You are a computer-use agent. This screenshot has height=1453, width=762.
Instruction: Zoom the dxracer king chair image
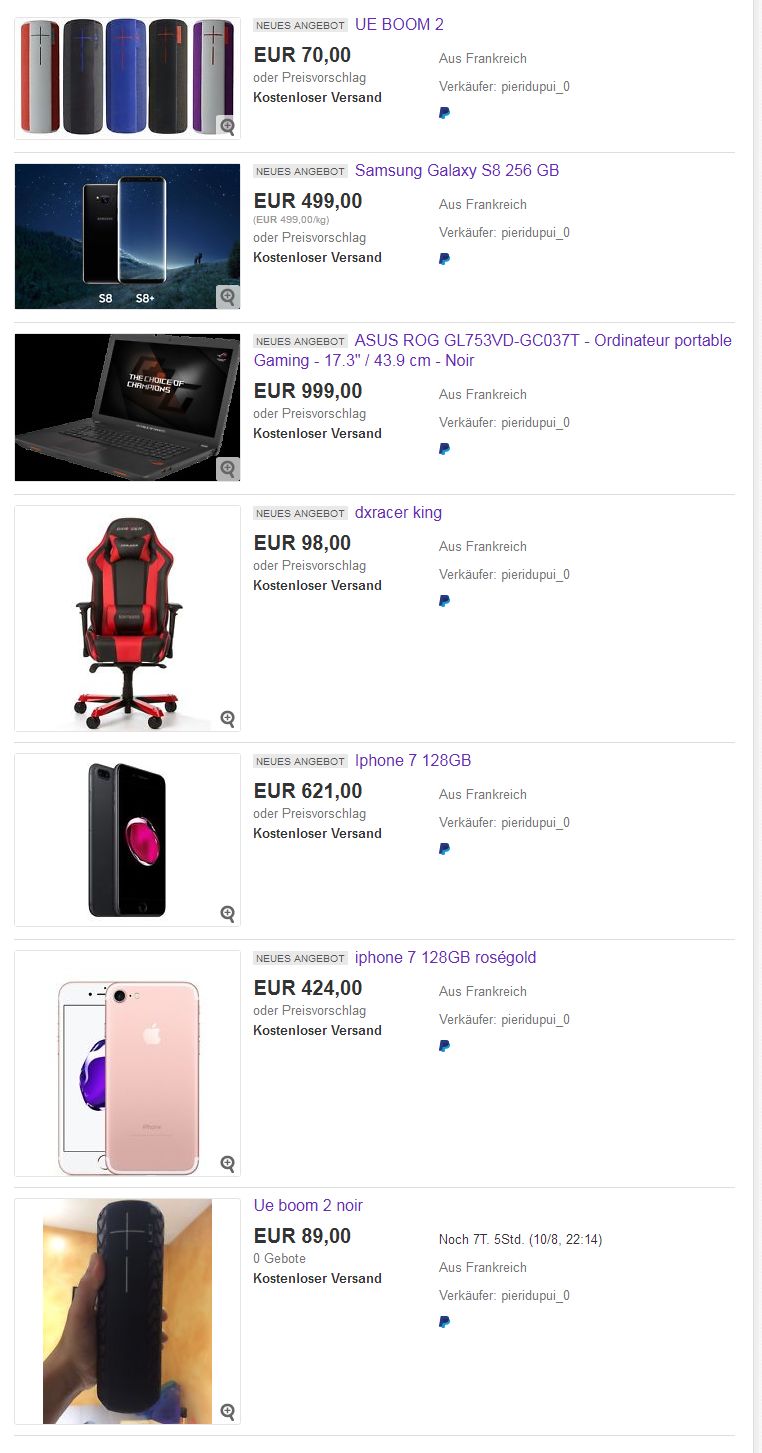228,719
